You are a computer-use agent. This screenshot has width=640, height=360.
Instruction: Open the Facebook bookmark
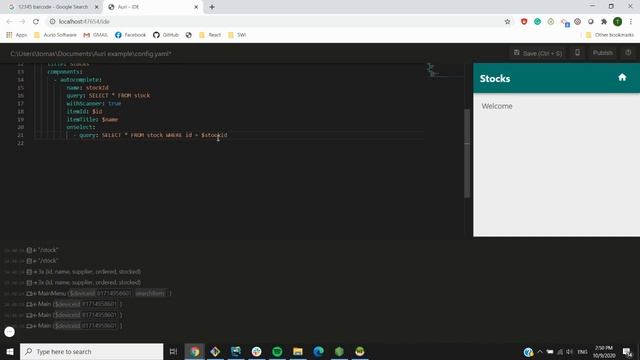tap(130, 35)
